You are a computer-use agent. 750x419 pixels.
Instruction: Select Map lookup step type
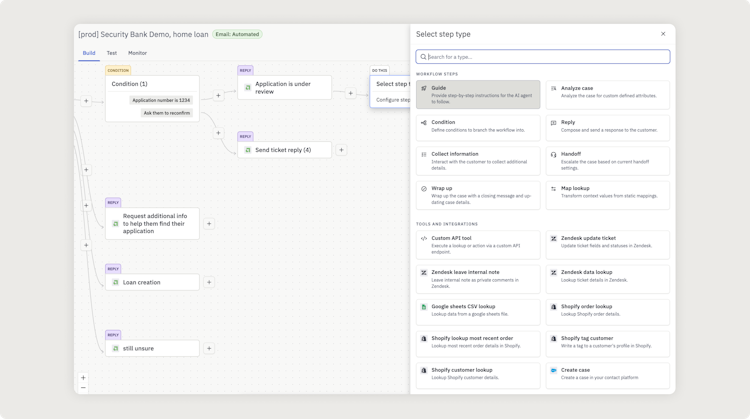click(607, 193)
